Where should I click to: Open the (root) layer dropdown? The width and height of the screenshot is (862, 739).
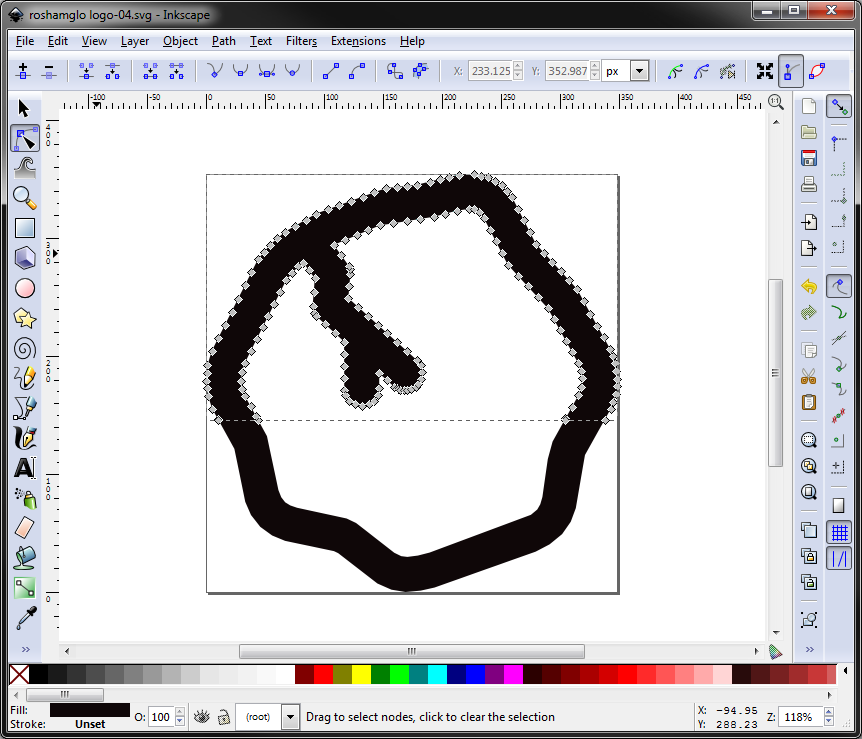click(x=290, y=717)
